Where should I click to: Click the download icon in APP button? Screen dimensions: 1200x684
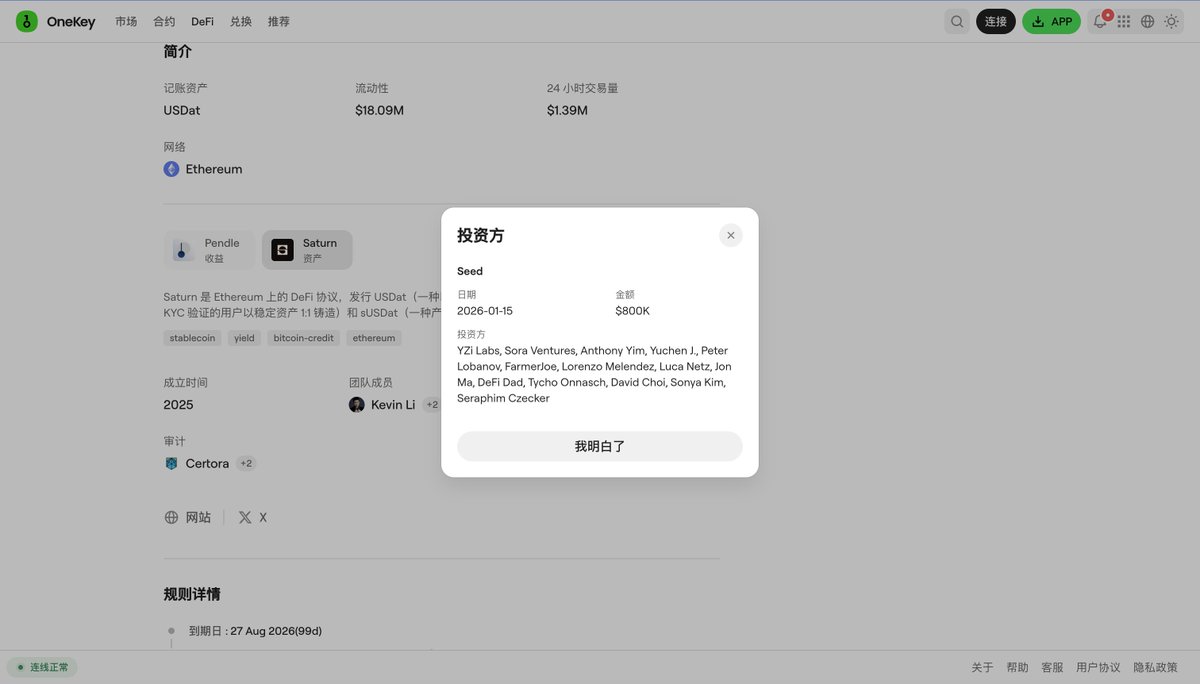(1038, 21)
